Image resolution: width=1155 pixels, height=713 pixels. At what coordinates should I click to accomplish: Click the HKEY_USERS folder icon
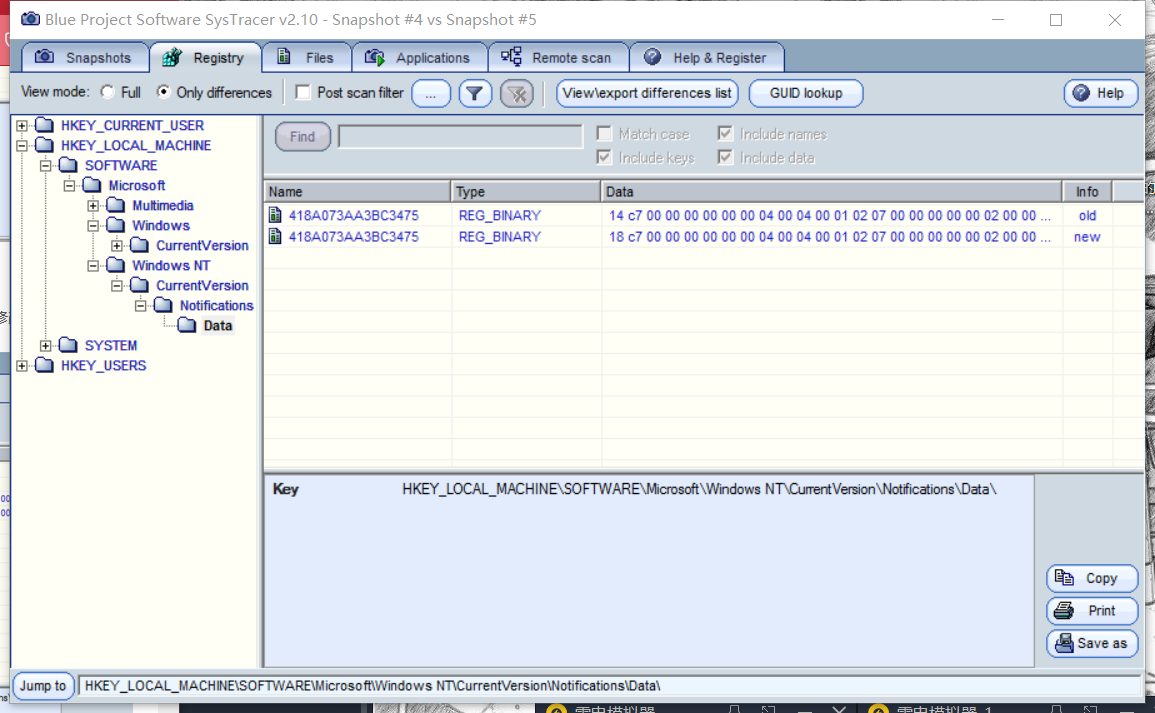[45, 365]
